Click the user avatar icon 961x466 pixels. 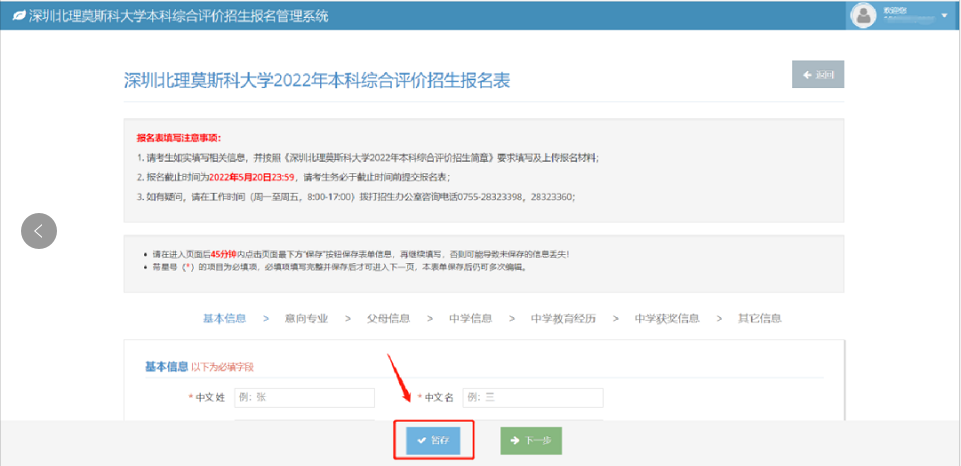[864, 15]
